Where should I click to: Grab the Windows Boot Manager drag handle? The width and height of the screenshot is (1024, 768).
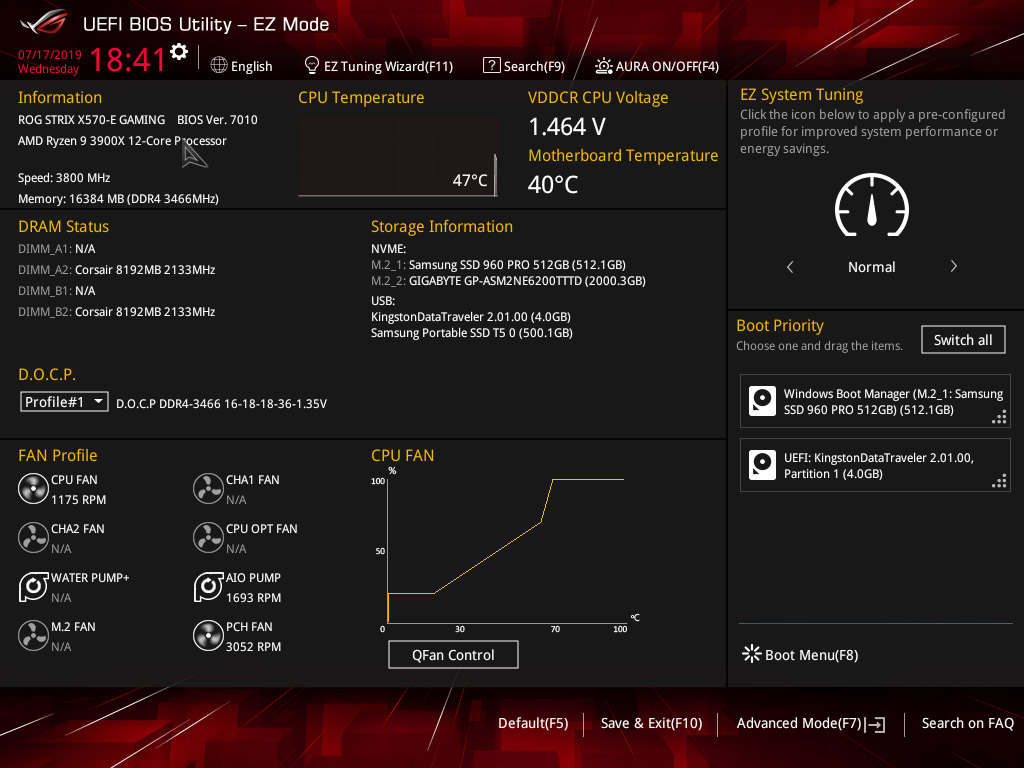(999, 417)
